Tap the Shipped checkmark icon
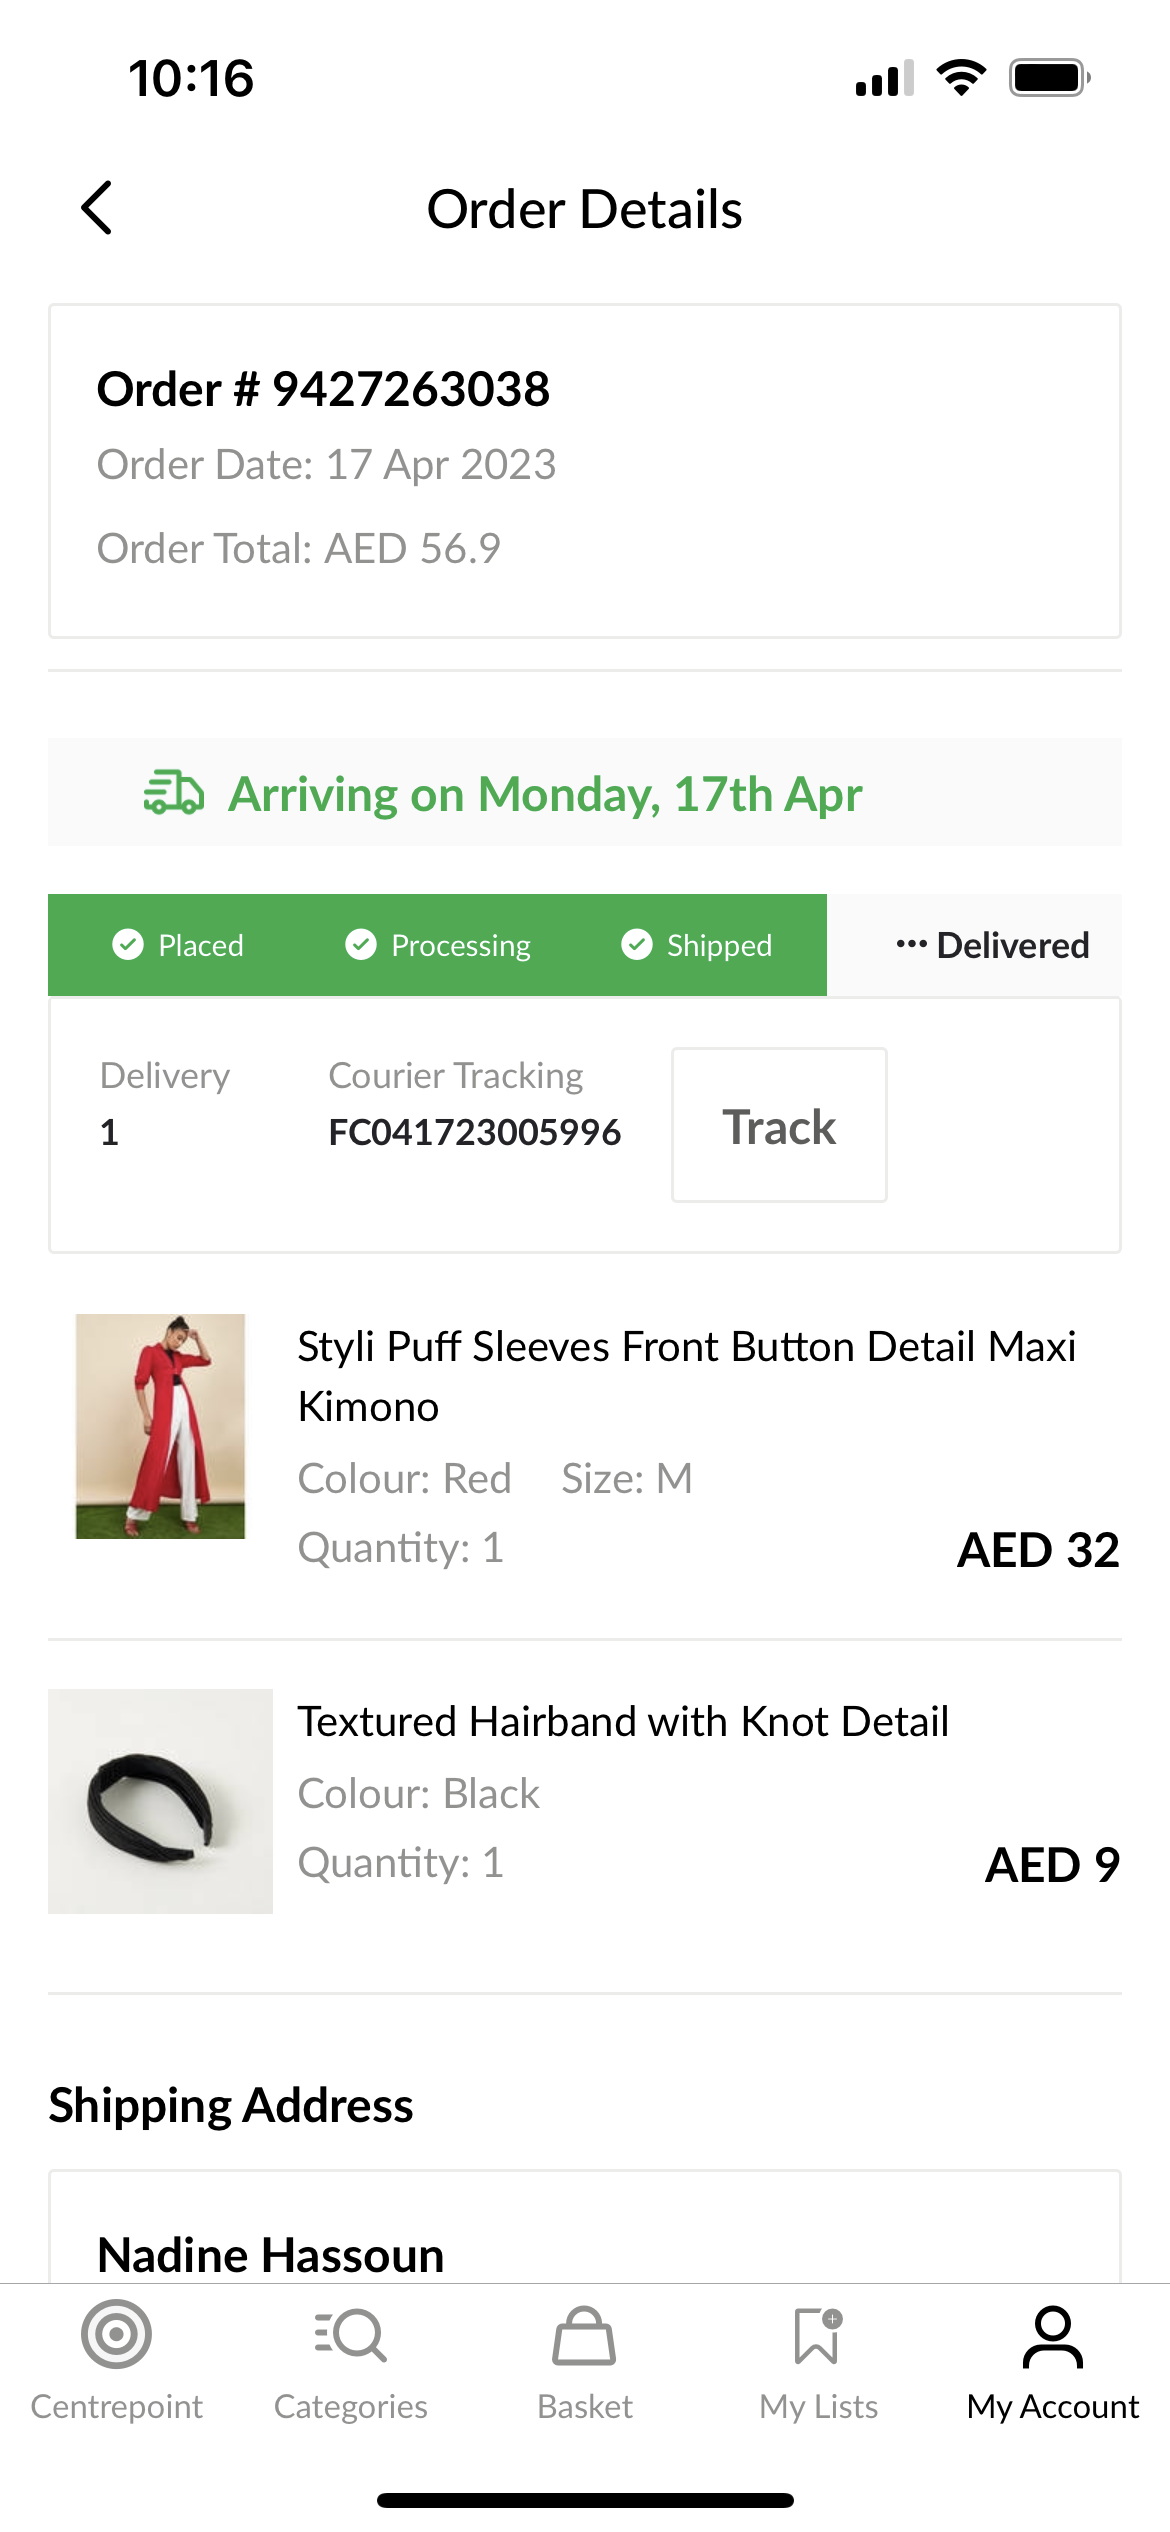The height and width of the screenshot is (2532, 1170). (x=637, y=944)
